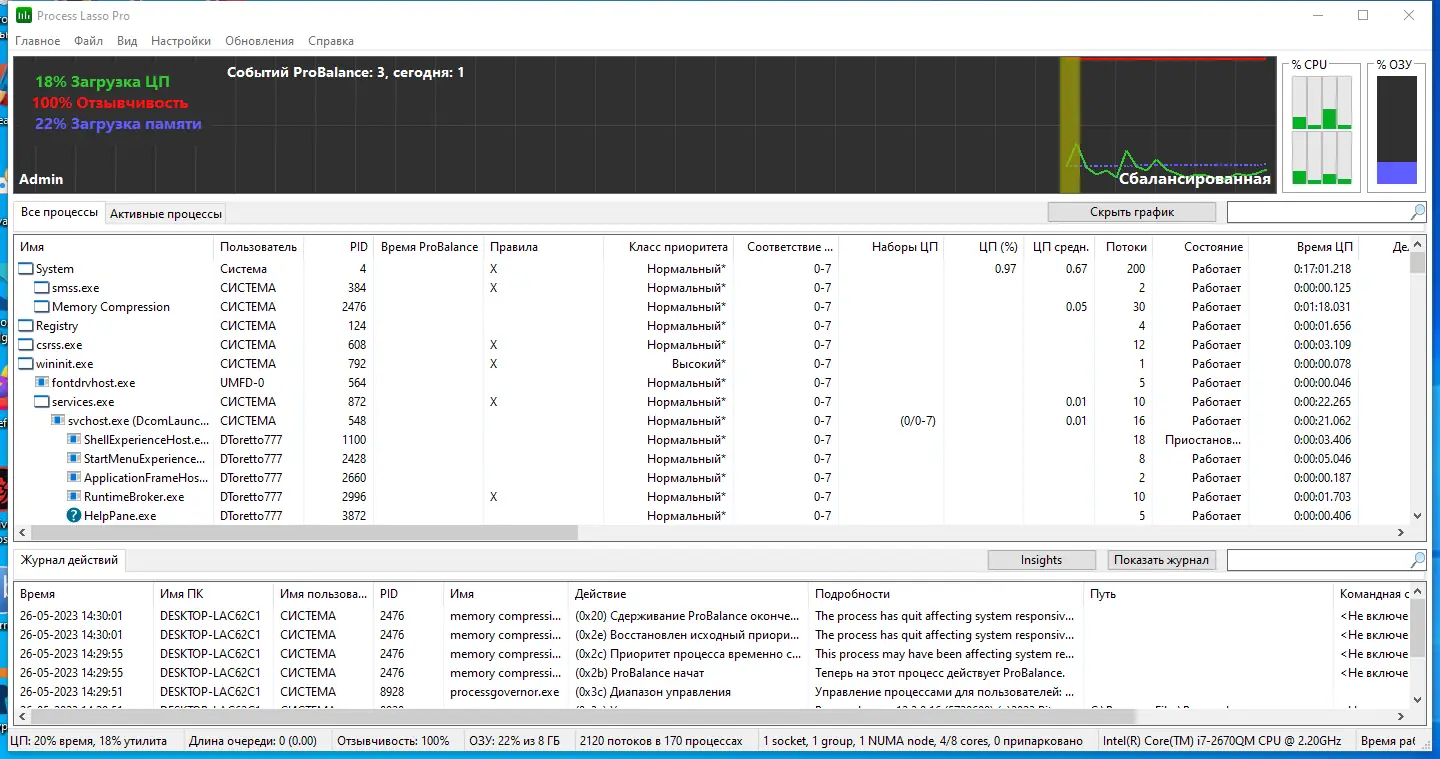Click the Показать журнал button
The image size is (1440, 759).
tap(1160, 559)
